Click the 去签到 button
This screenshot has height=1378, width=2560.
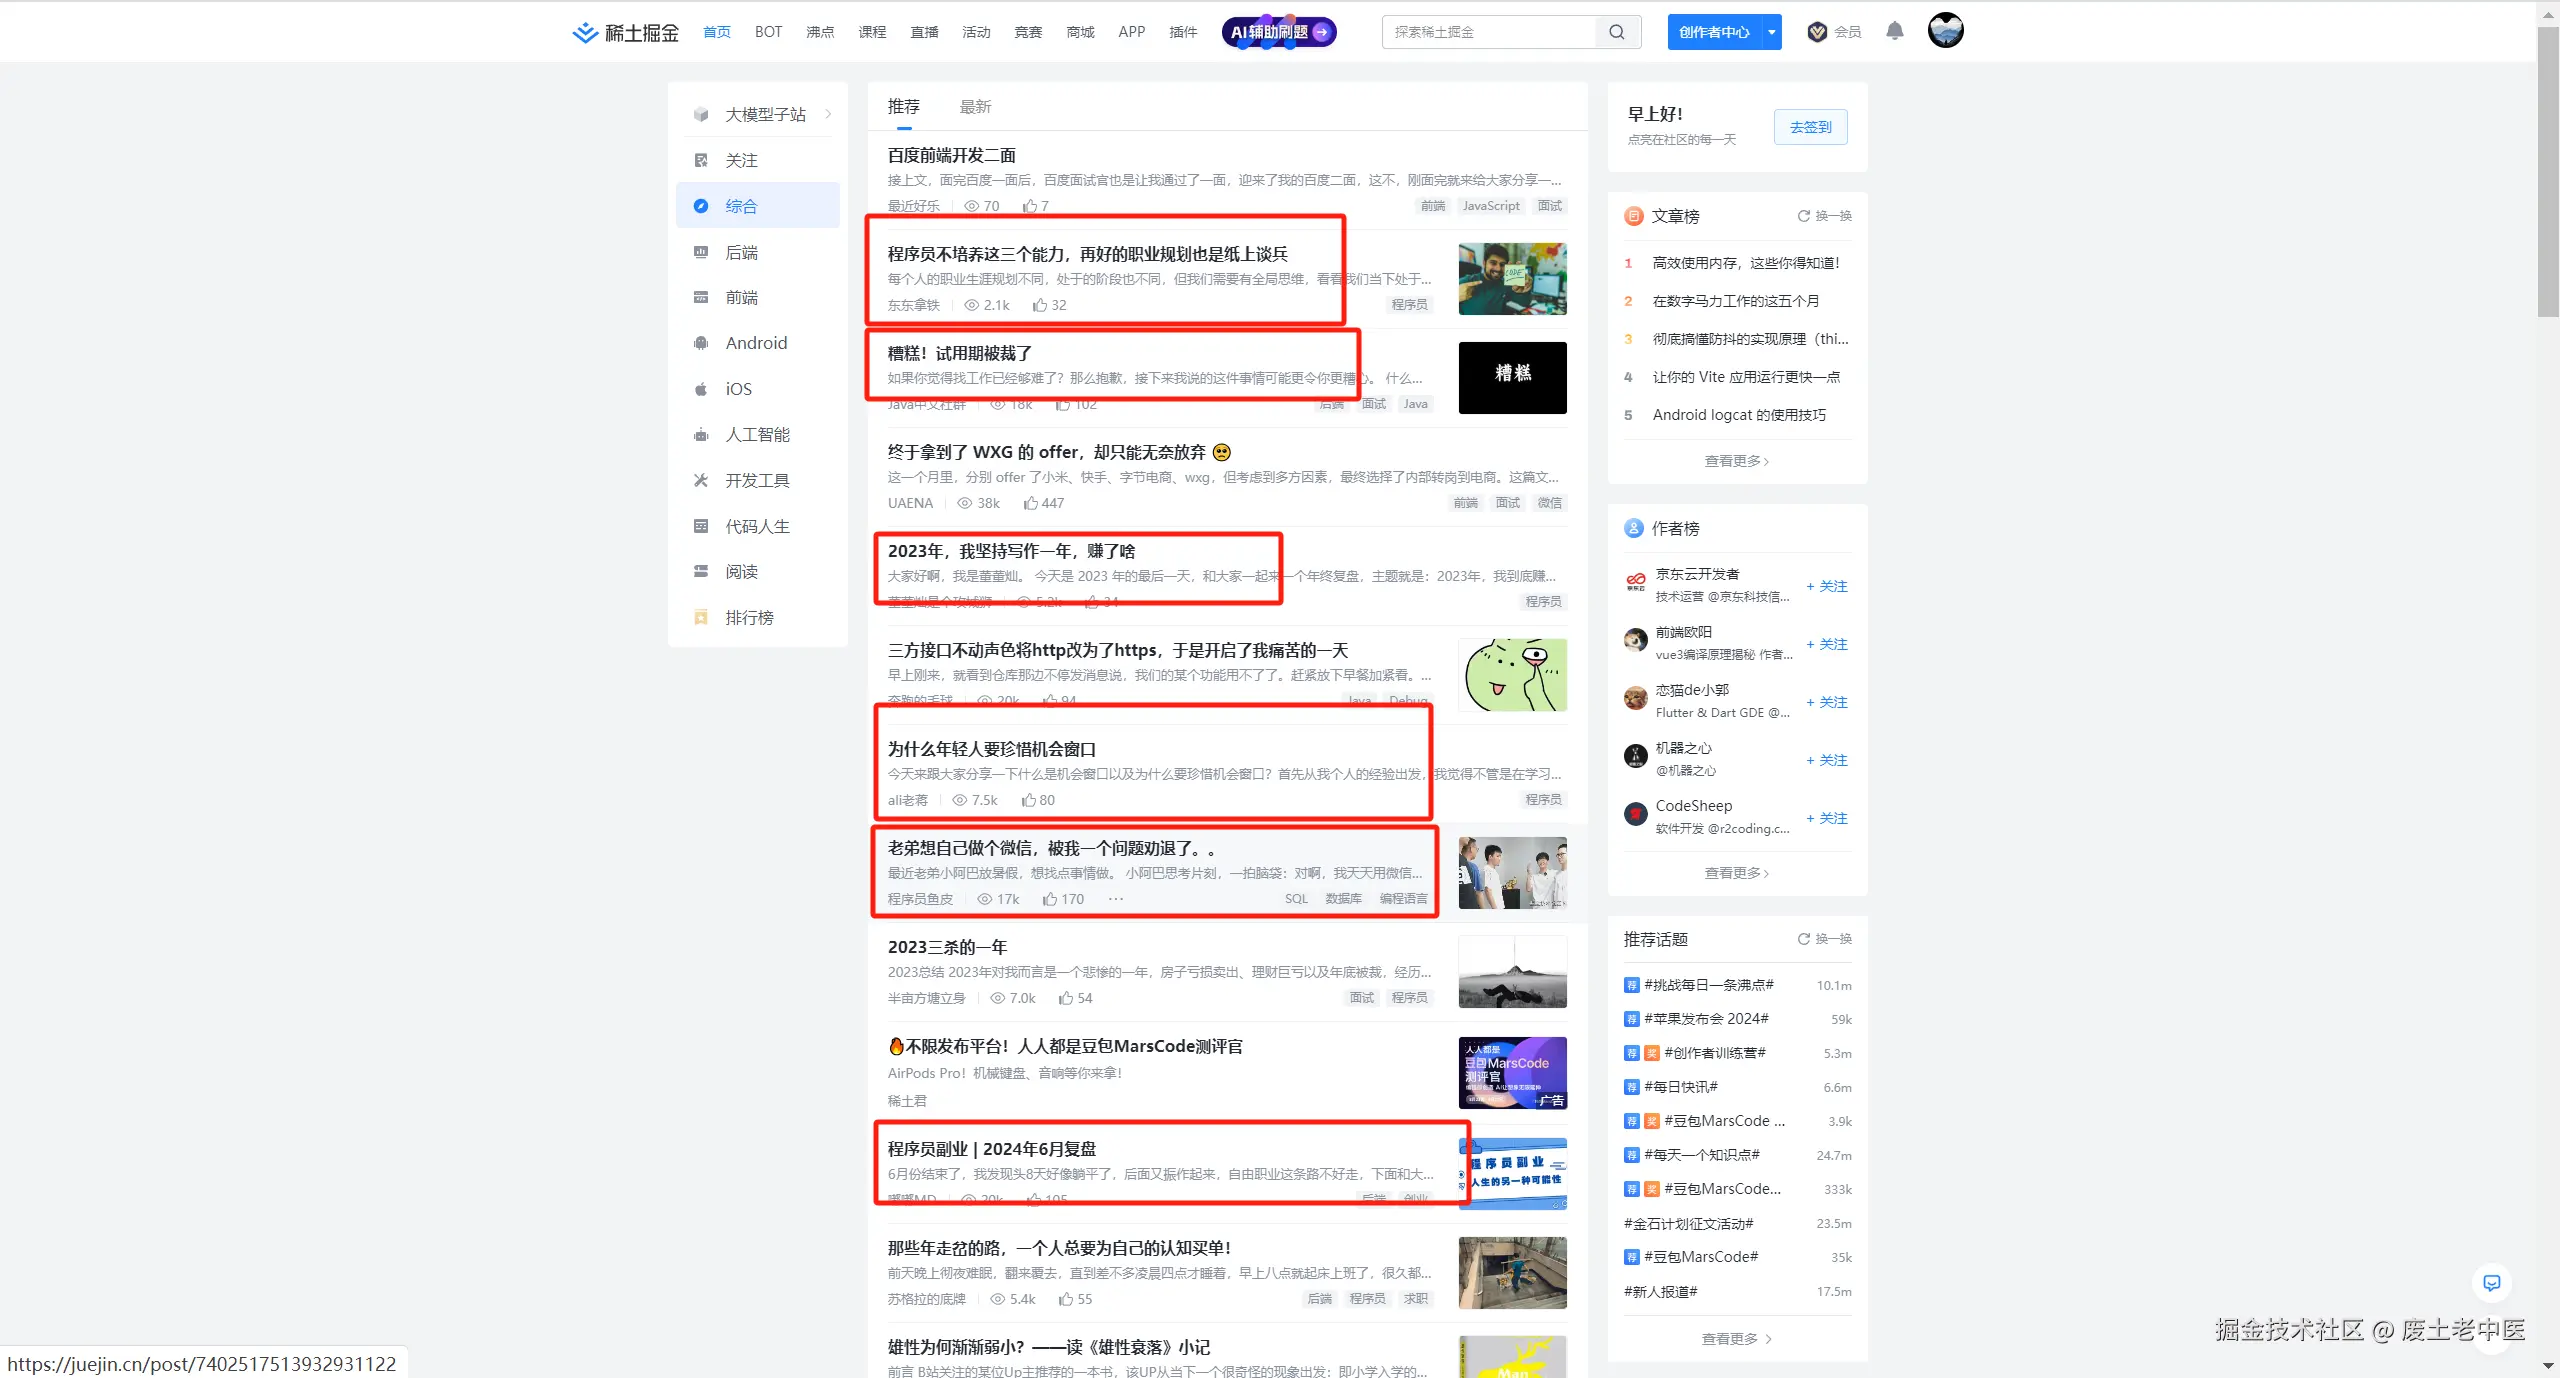point(1810,127)
